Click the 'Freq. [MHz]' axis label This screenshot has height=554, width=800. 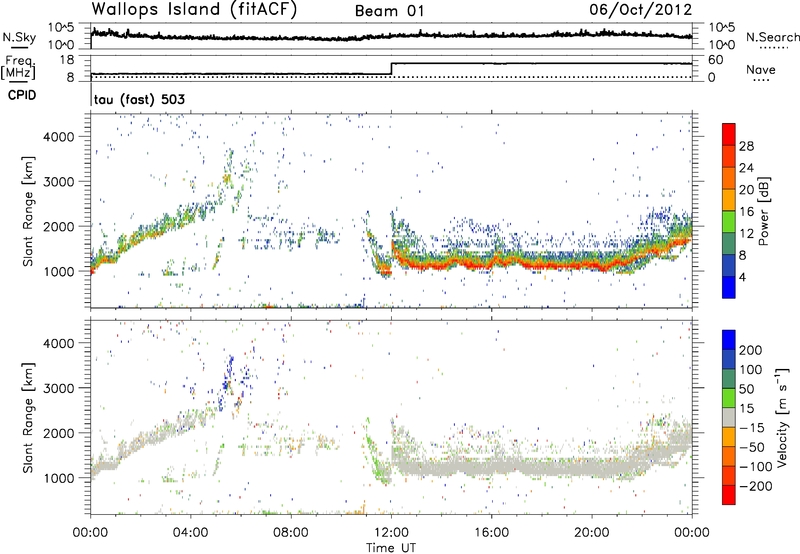click(x=19, y=67)
